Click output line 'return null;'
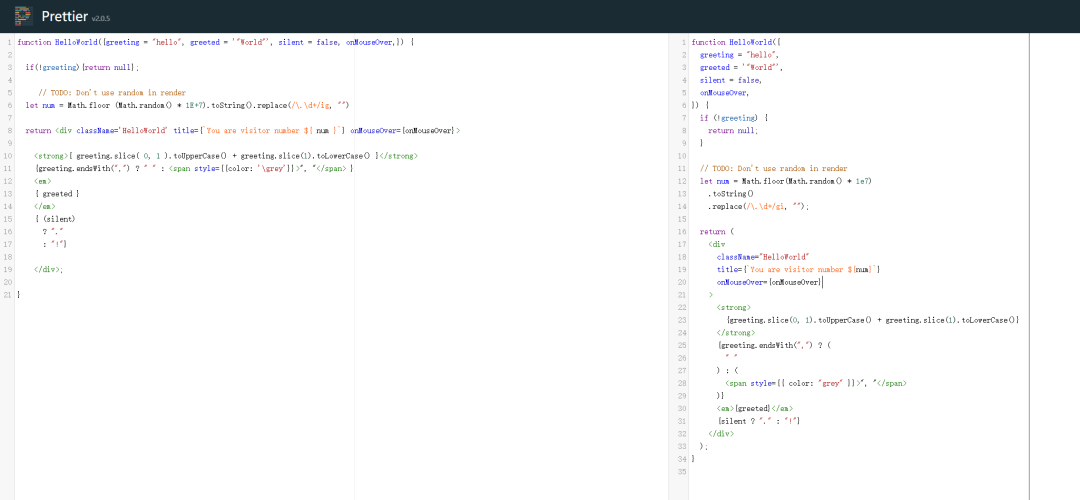This screenshot has width=1080, height=500. pos(733,130)
